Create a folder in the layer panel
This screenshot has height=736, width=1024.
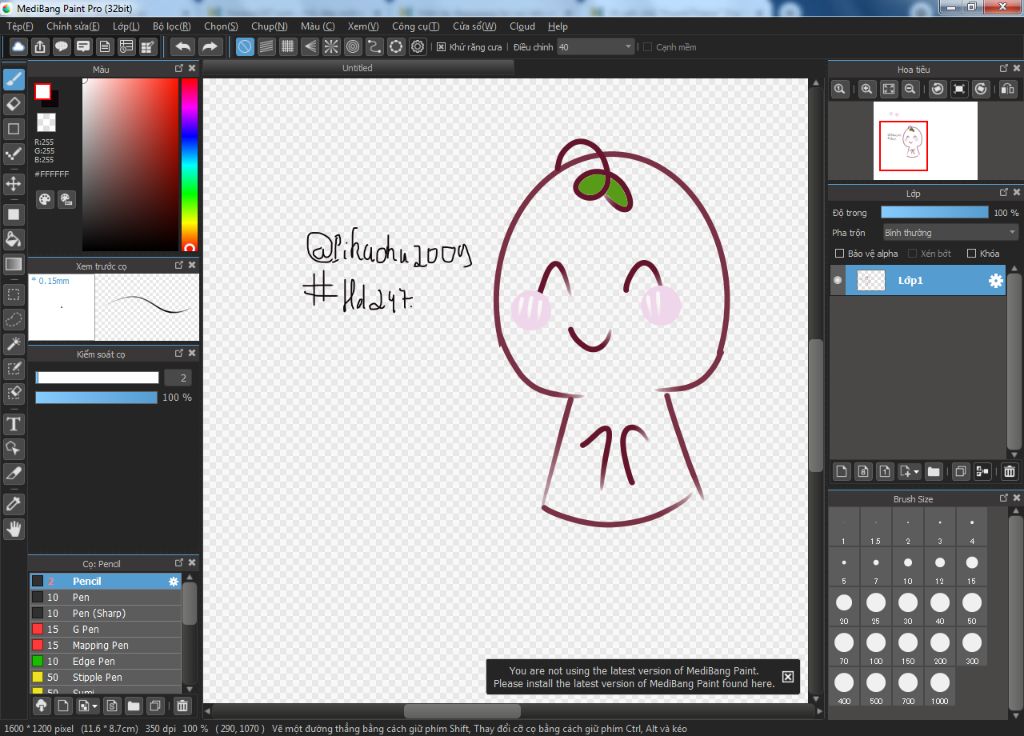coord(934,471)
